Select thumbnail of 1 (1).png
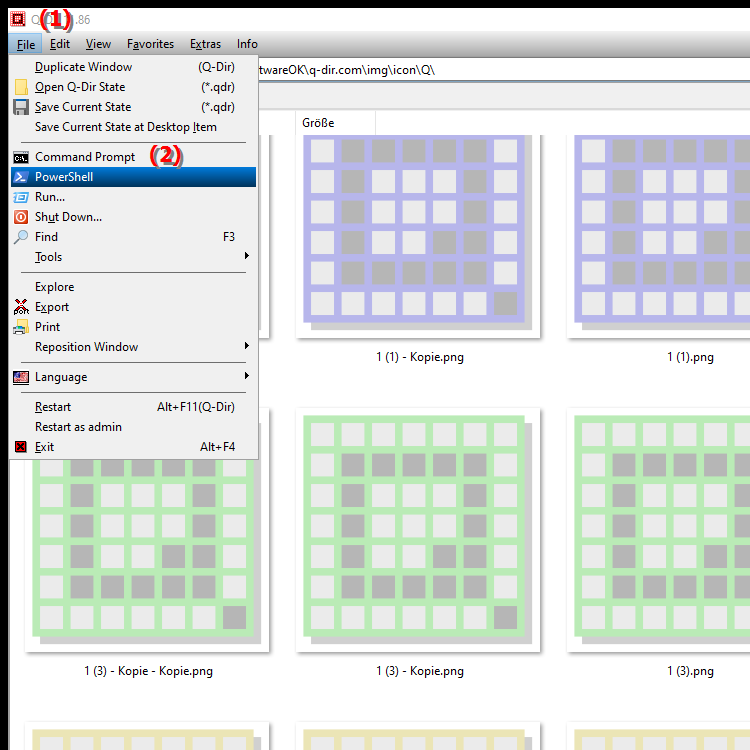 tap(659, 236)
